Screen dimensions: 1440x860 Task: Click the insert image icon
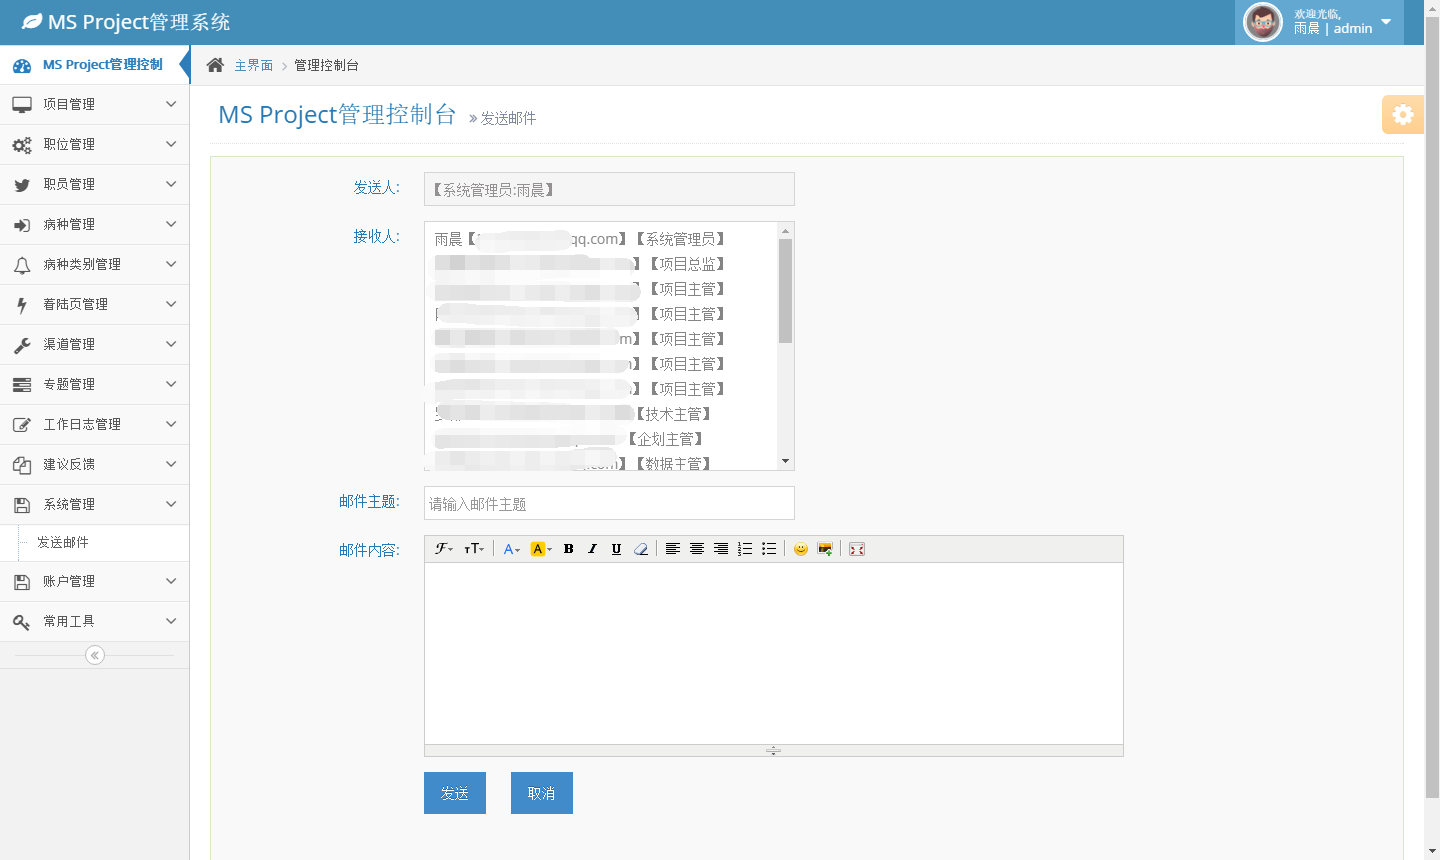point(825,549)
